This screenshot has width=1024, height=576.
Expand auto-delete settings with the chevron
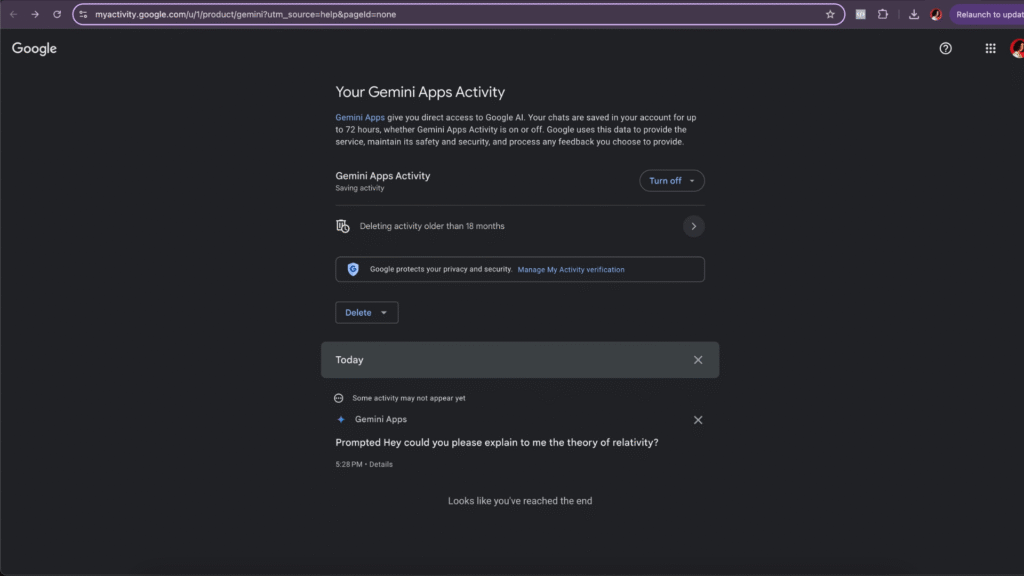click(x=694, y=226)
